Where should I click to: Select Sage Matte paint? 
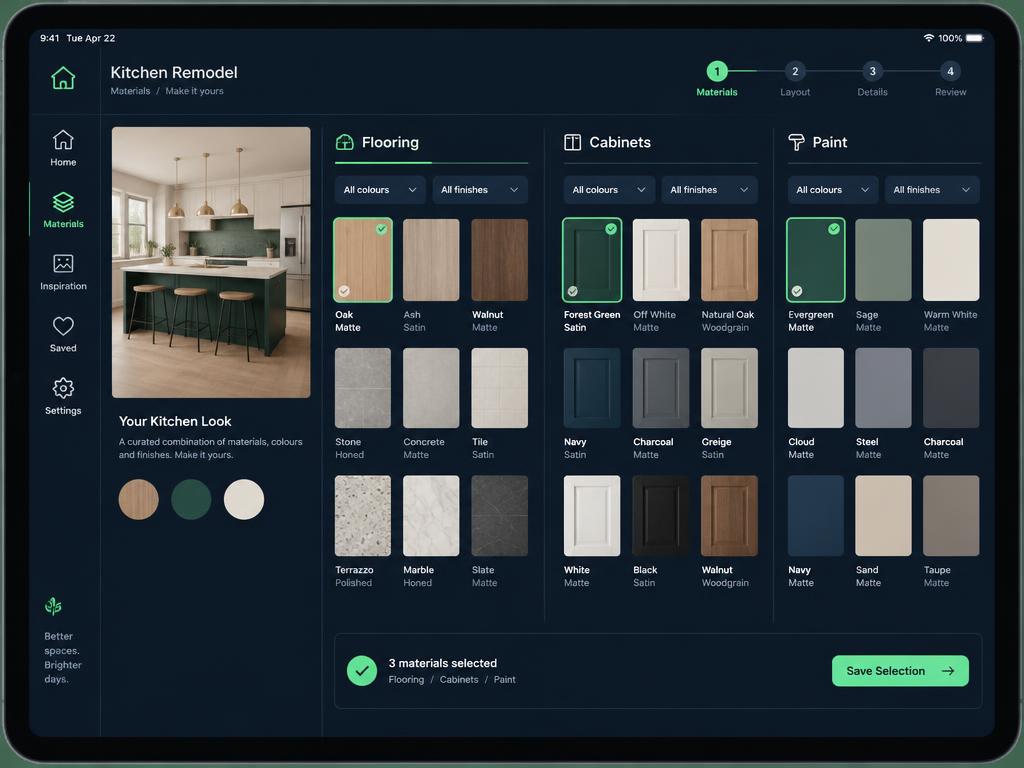[x=883, y=260]
